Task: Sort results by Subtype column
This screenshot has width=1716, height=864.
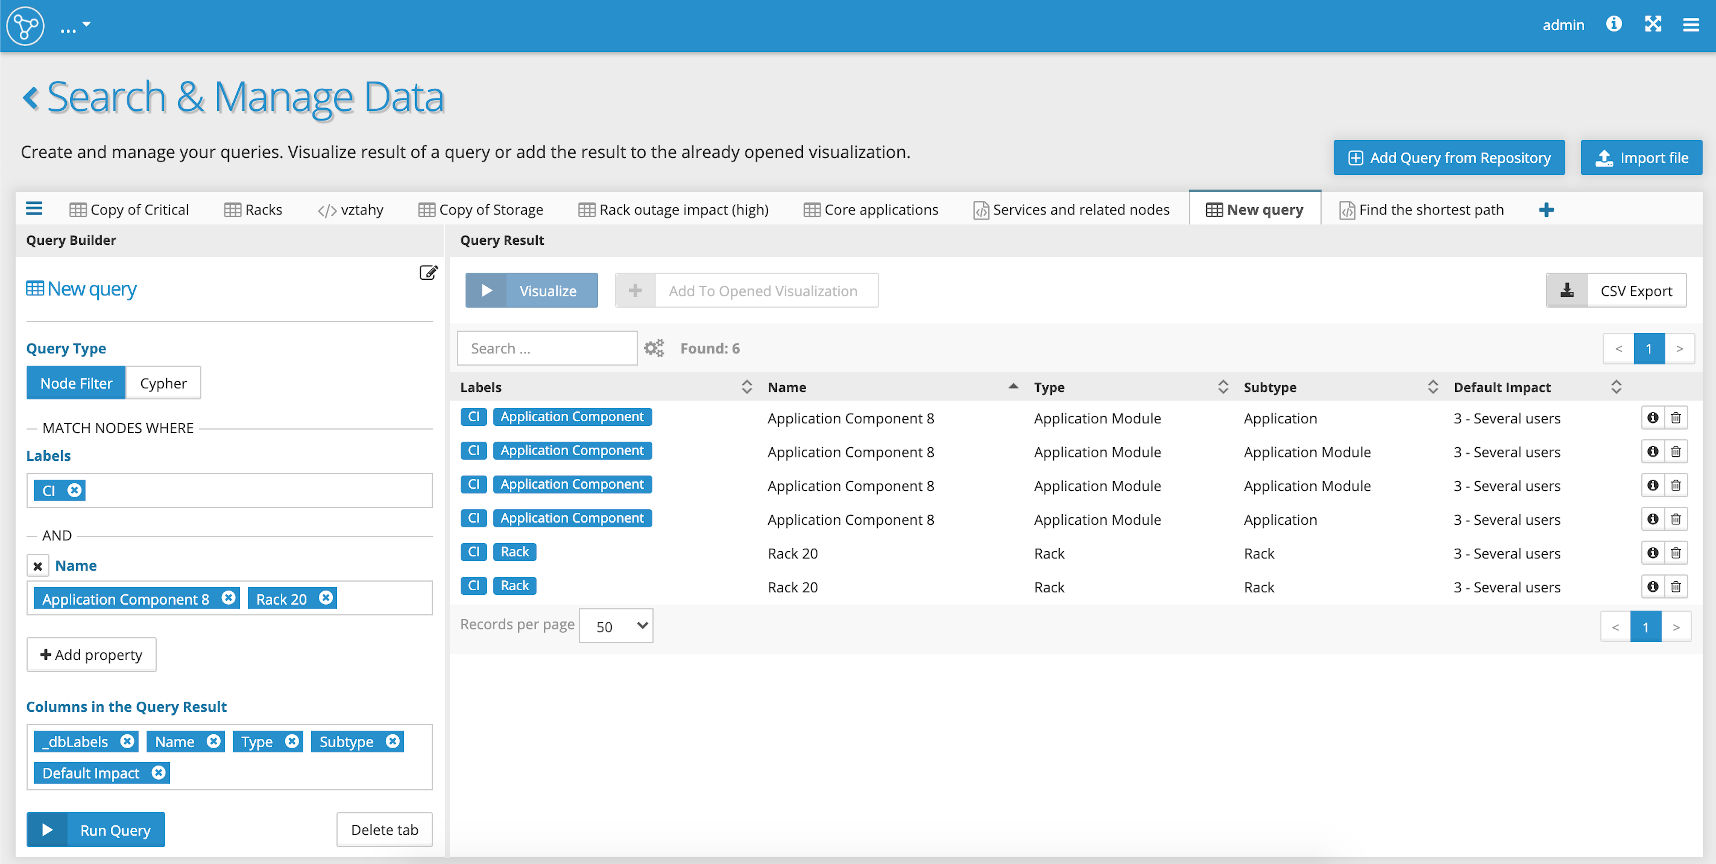Action: tap(1432, 387)
